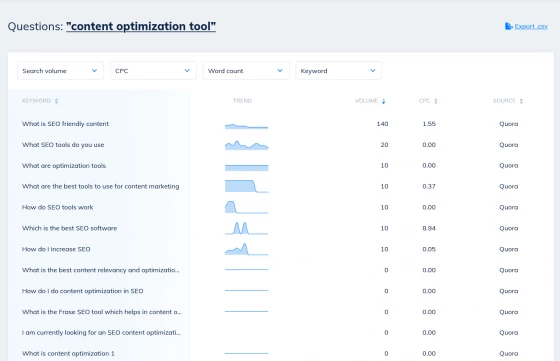Click trend chart for "What is SEO friendly content"
Screen dimensions: 560x361
246,126
